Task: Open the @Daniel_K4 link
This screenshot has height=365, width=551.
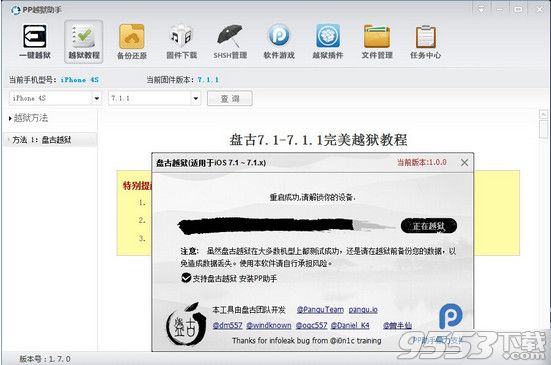Action: coord(350,325)
